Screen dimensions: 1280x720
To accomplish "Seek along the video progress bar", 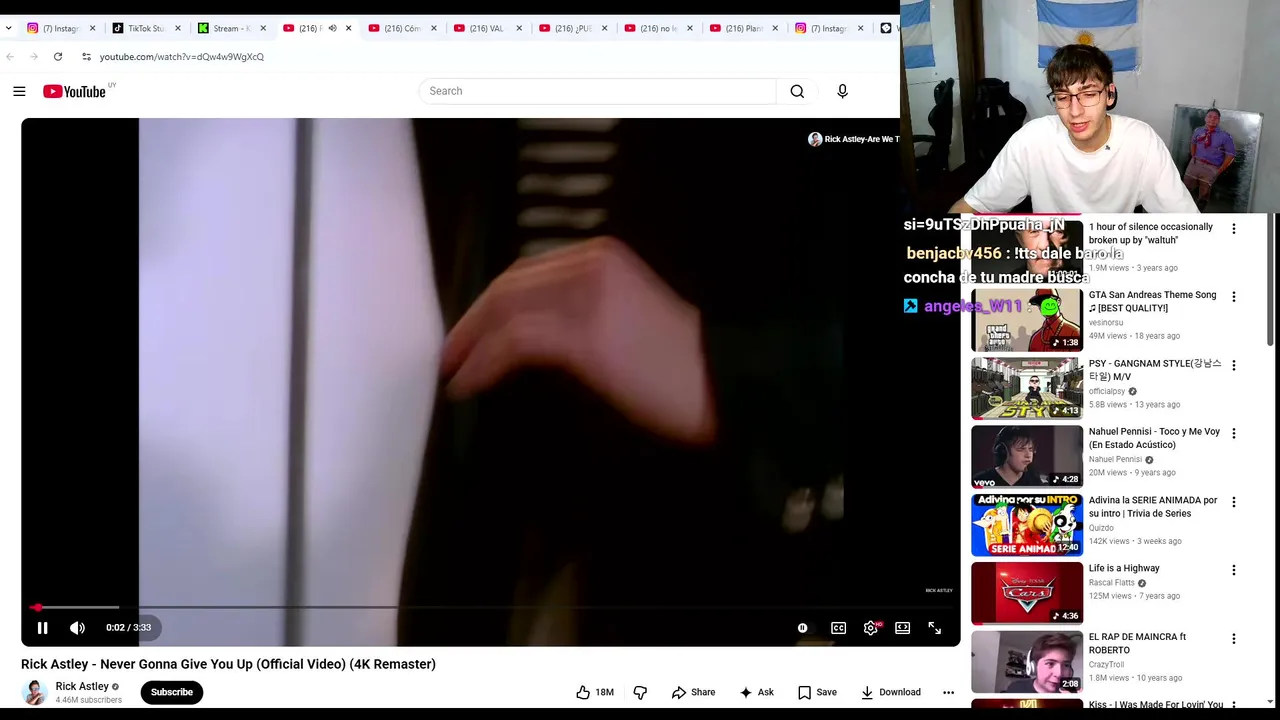I will tap(490, 607).
